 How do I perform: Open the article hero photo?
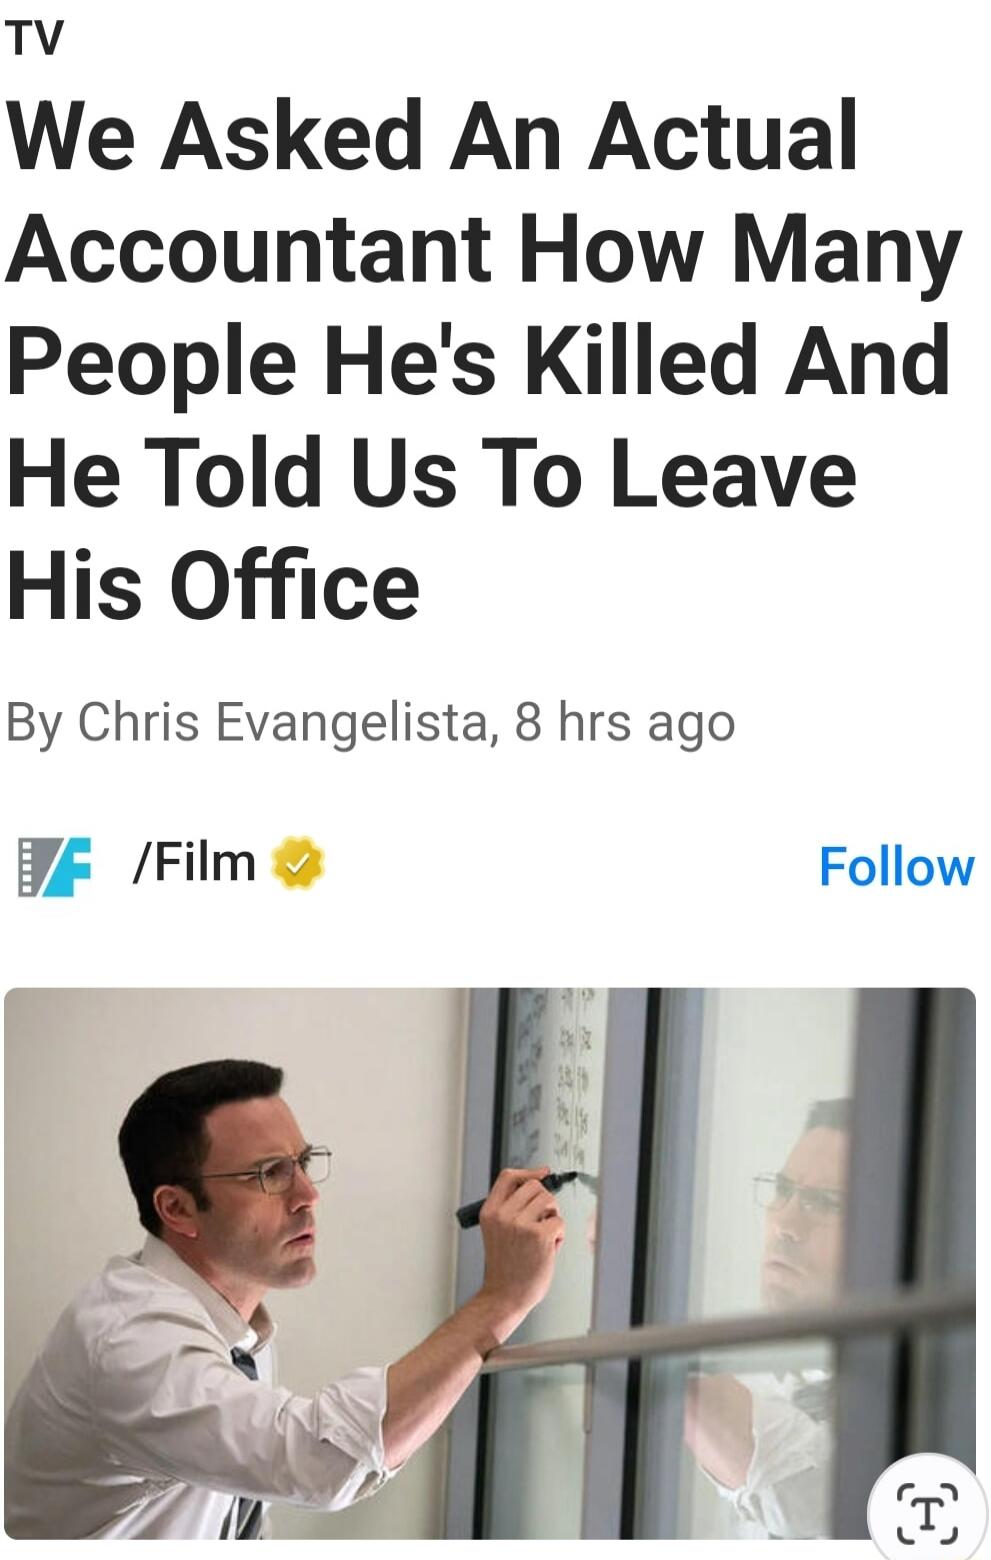pos(490,1263)
